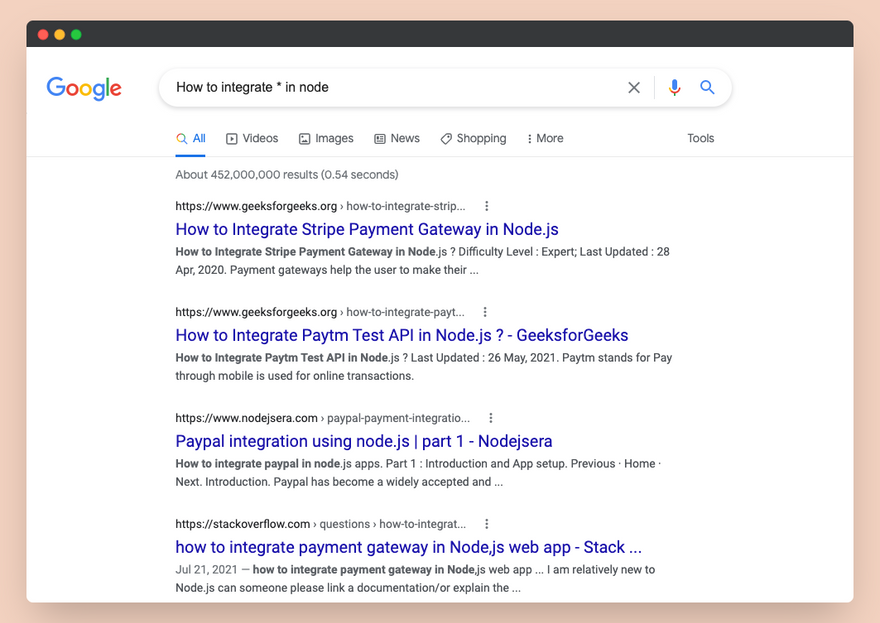Start voice search with microphone icon
Screen dimensions: 880x623
675,88
